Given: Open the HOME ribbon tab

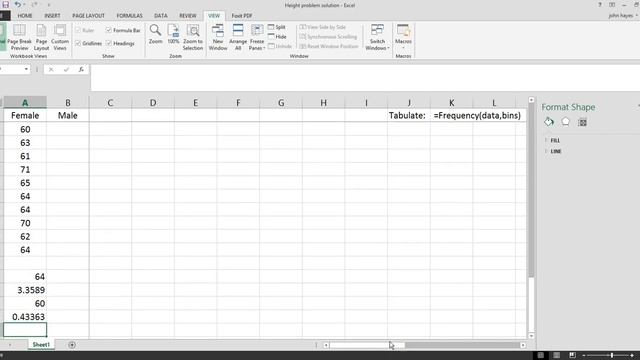Looking at the screenshot, I should point(24,16).
